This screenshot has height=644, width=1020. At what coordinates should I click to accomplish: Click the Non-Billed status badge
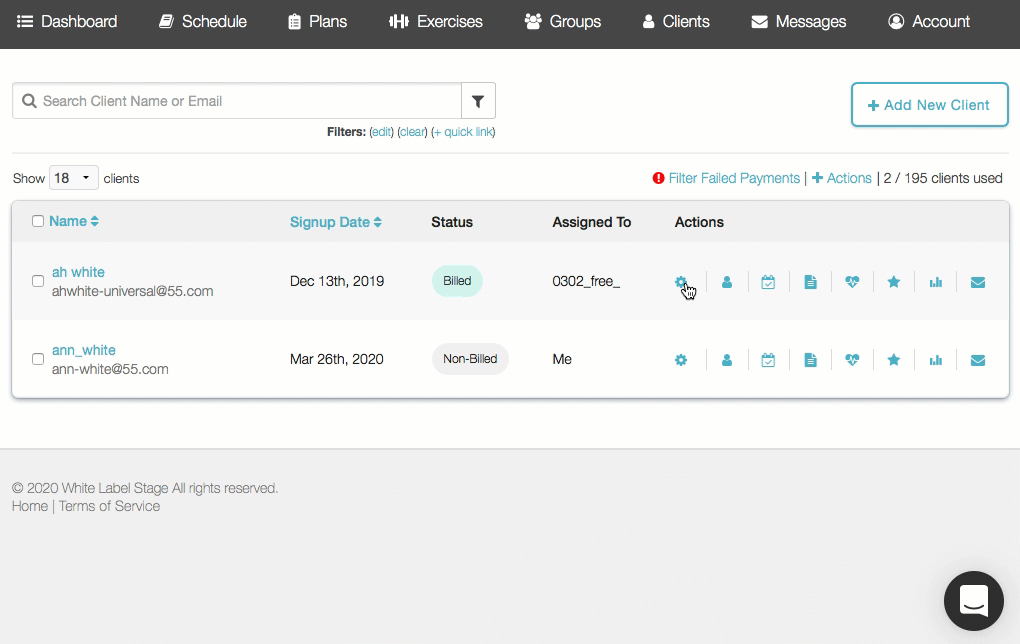coord(470,359)
